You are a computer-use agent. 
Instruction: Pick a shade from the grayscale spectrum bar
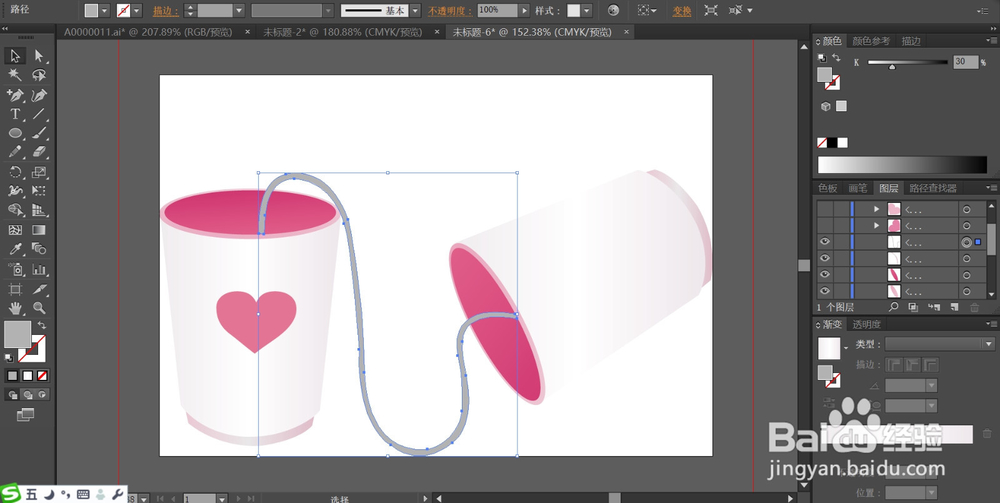coord(902,164)
